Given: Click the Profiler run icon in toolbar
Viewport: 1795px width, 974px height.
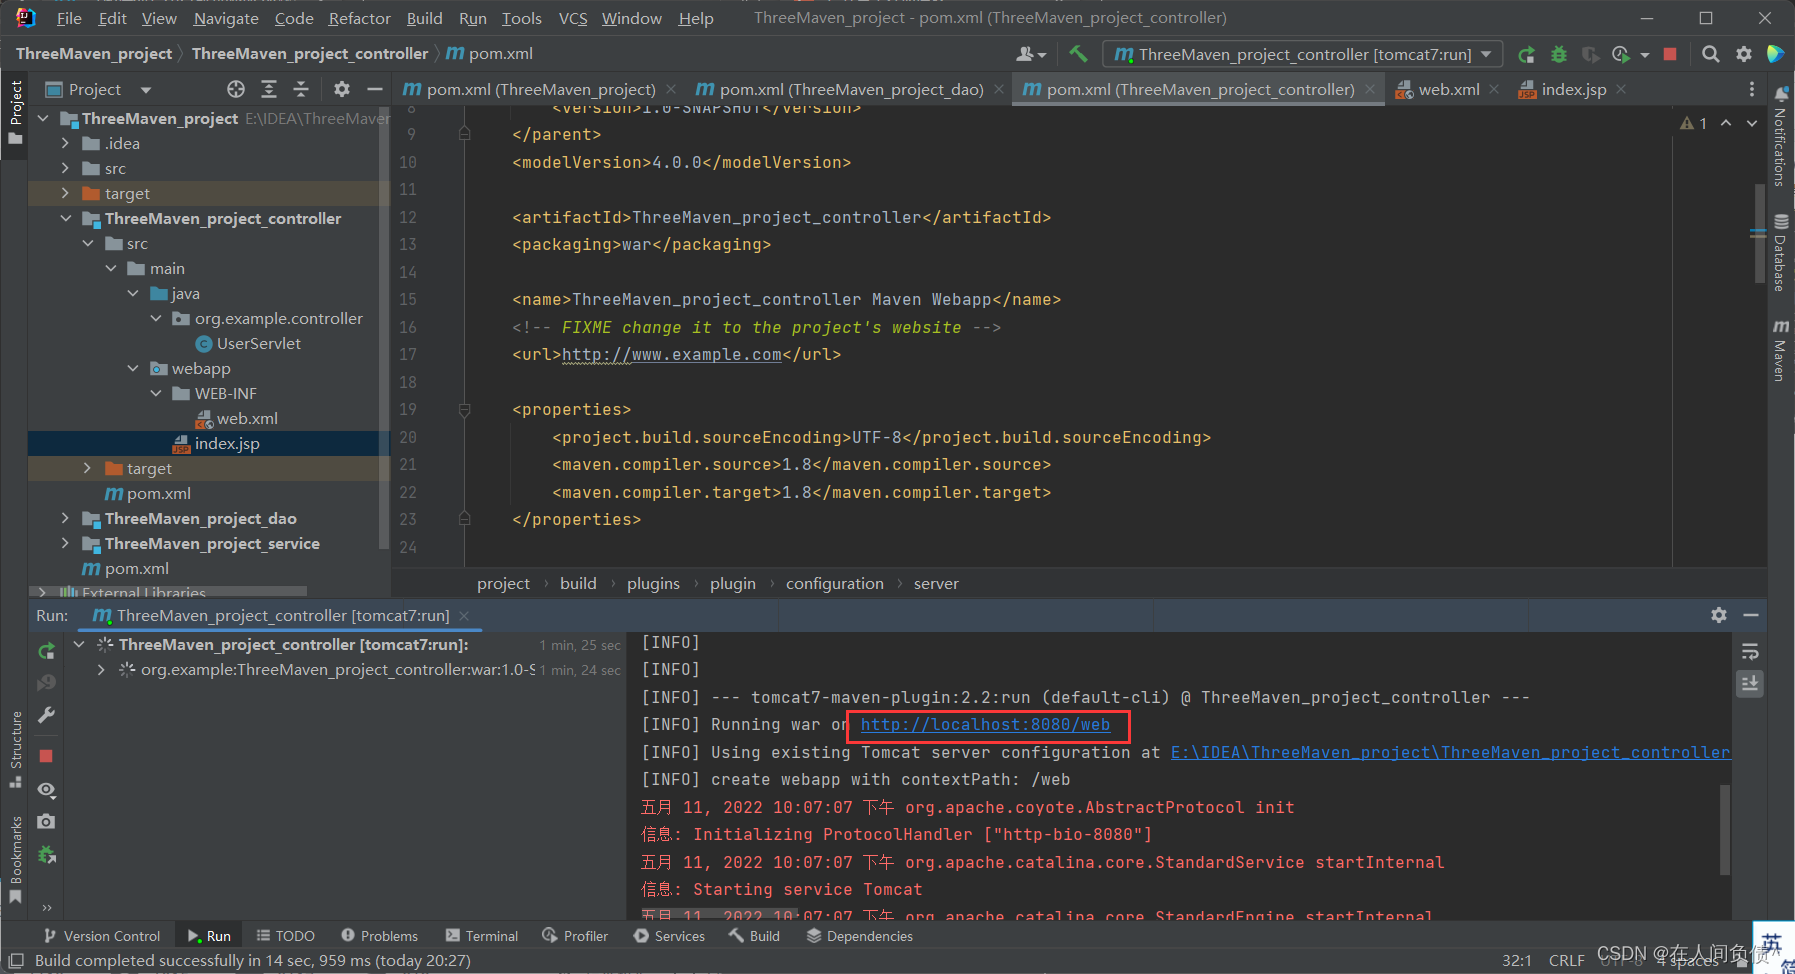Looking at the screenshot, I should tap(1621, 54).
